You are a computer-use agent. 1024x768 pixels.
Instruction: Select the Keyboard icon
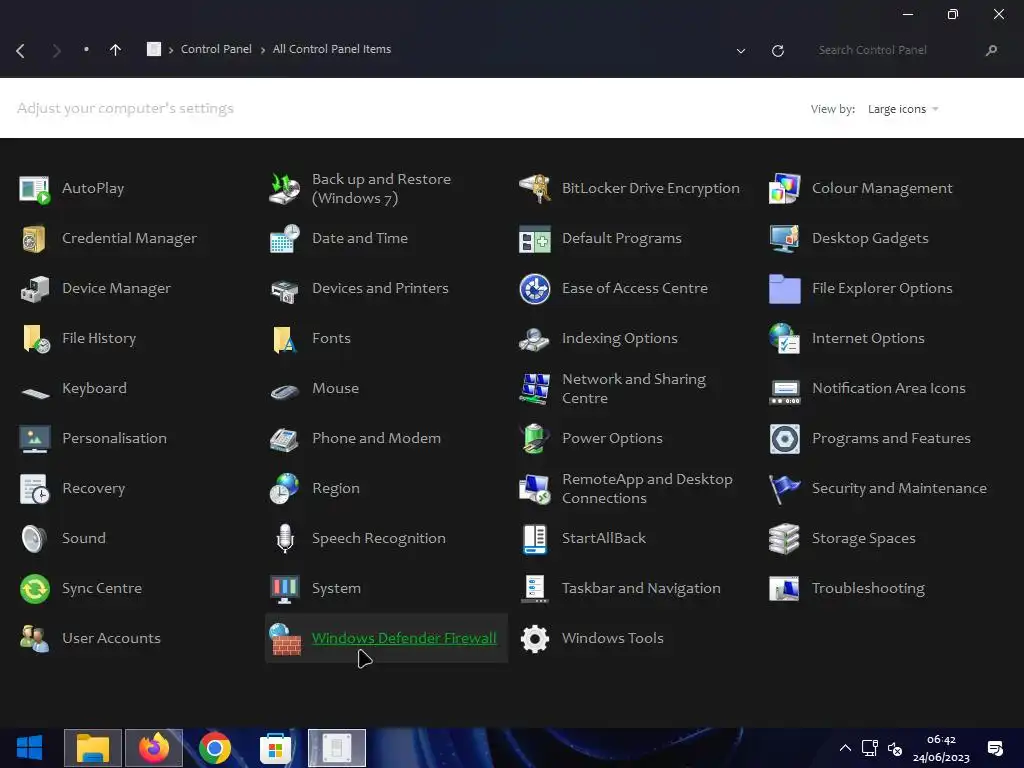35,392
